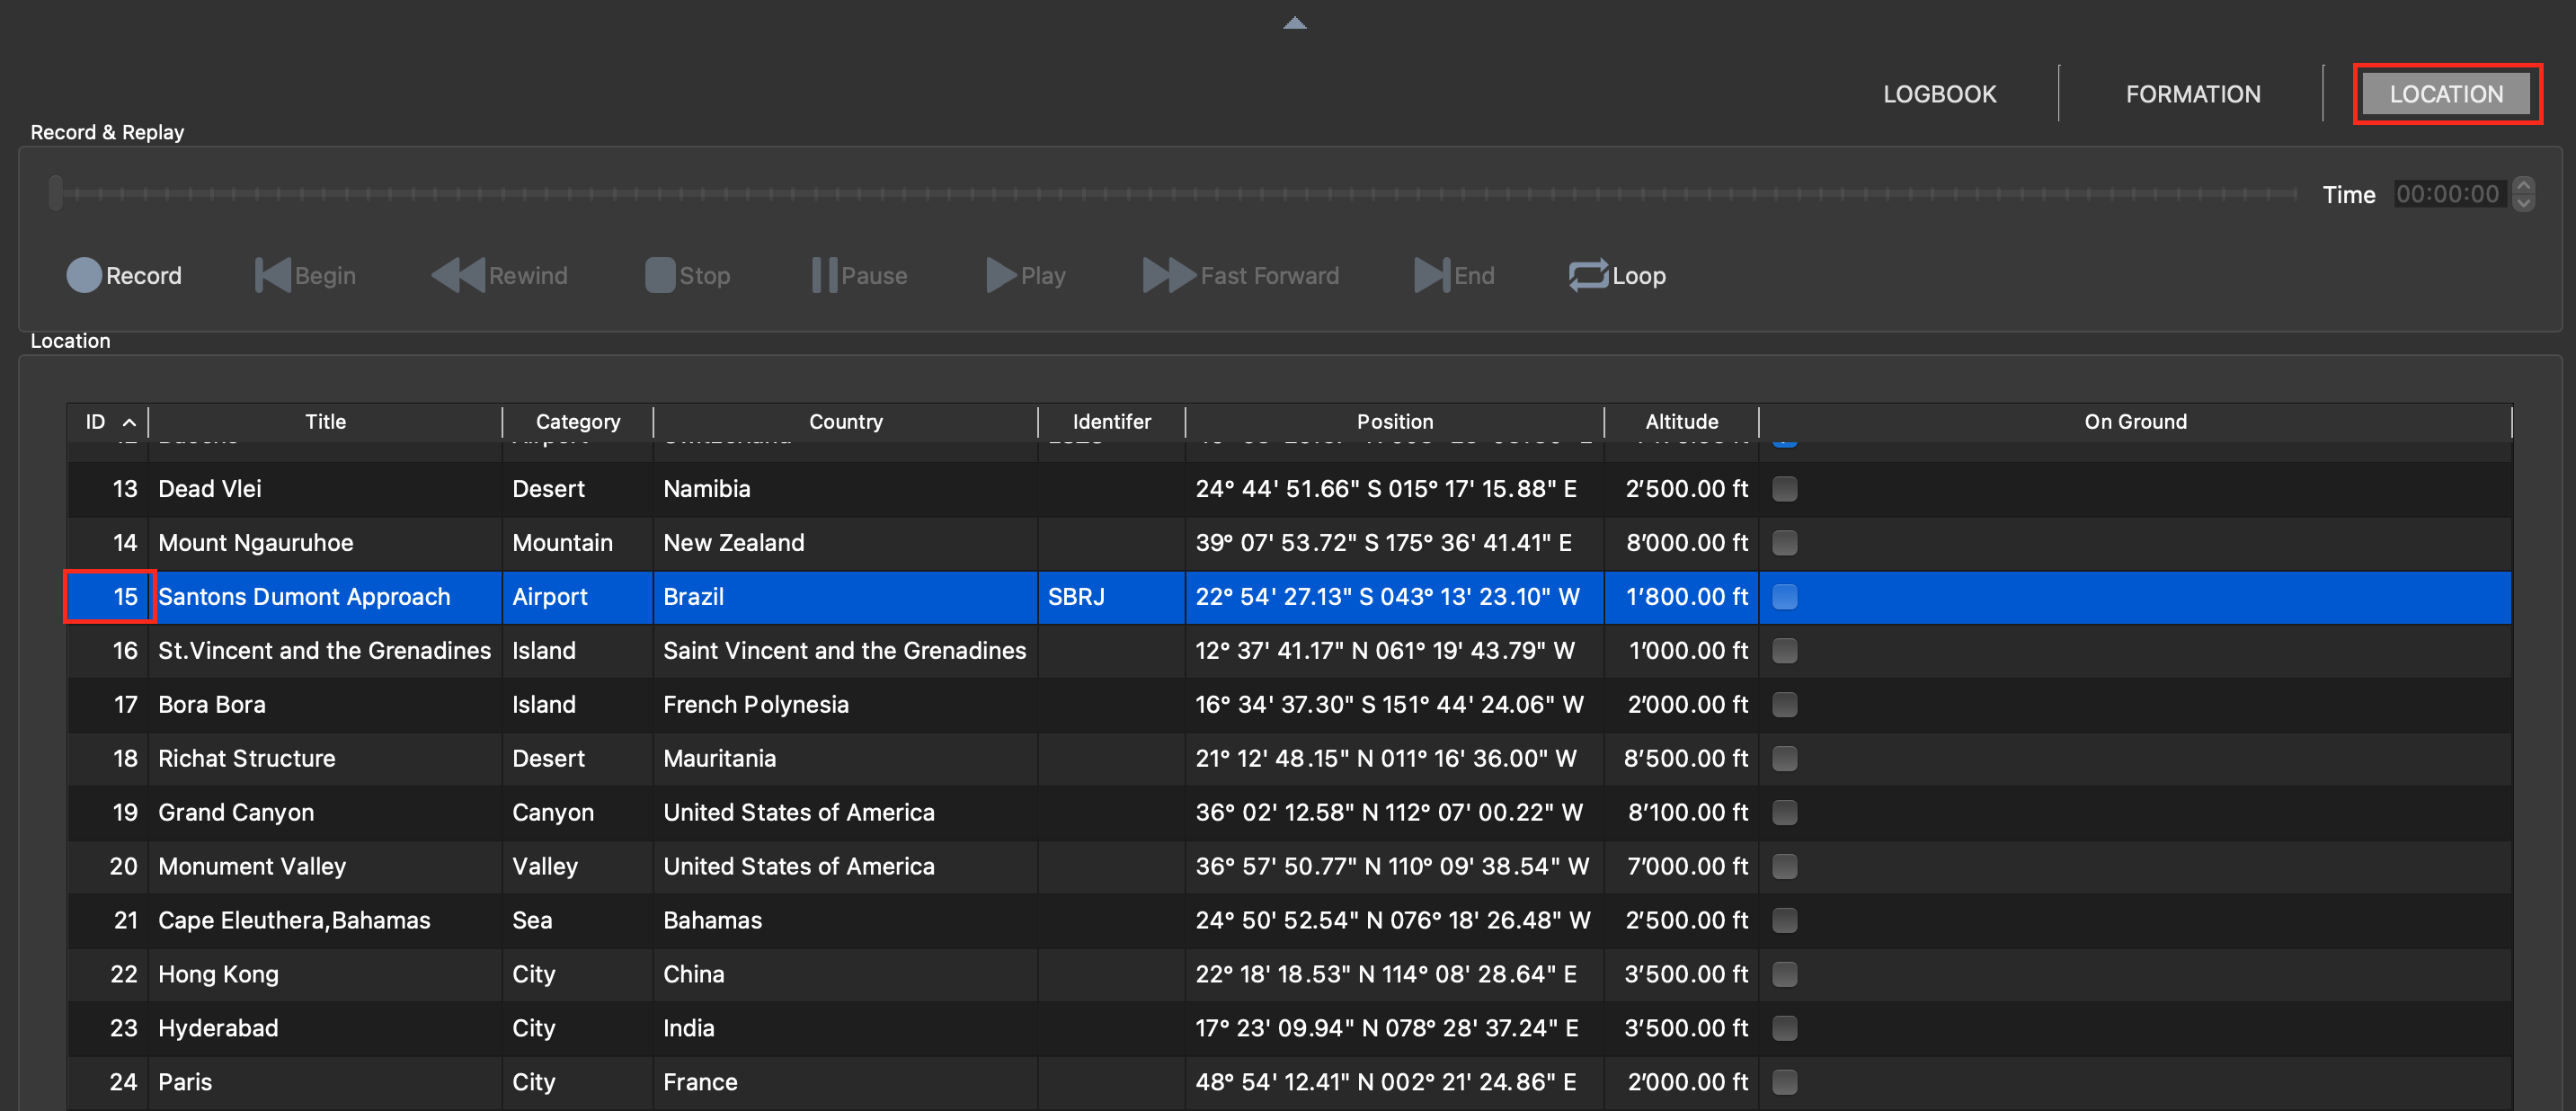Screen dimensions: 2576x1111
Task: Collapse panel with top arrow
Action: tap(1294, 23)
